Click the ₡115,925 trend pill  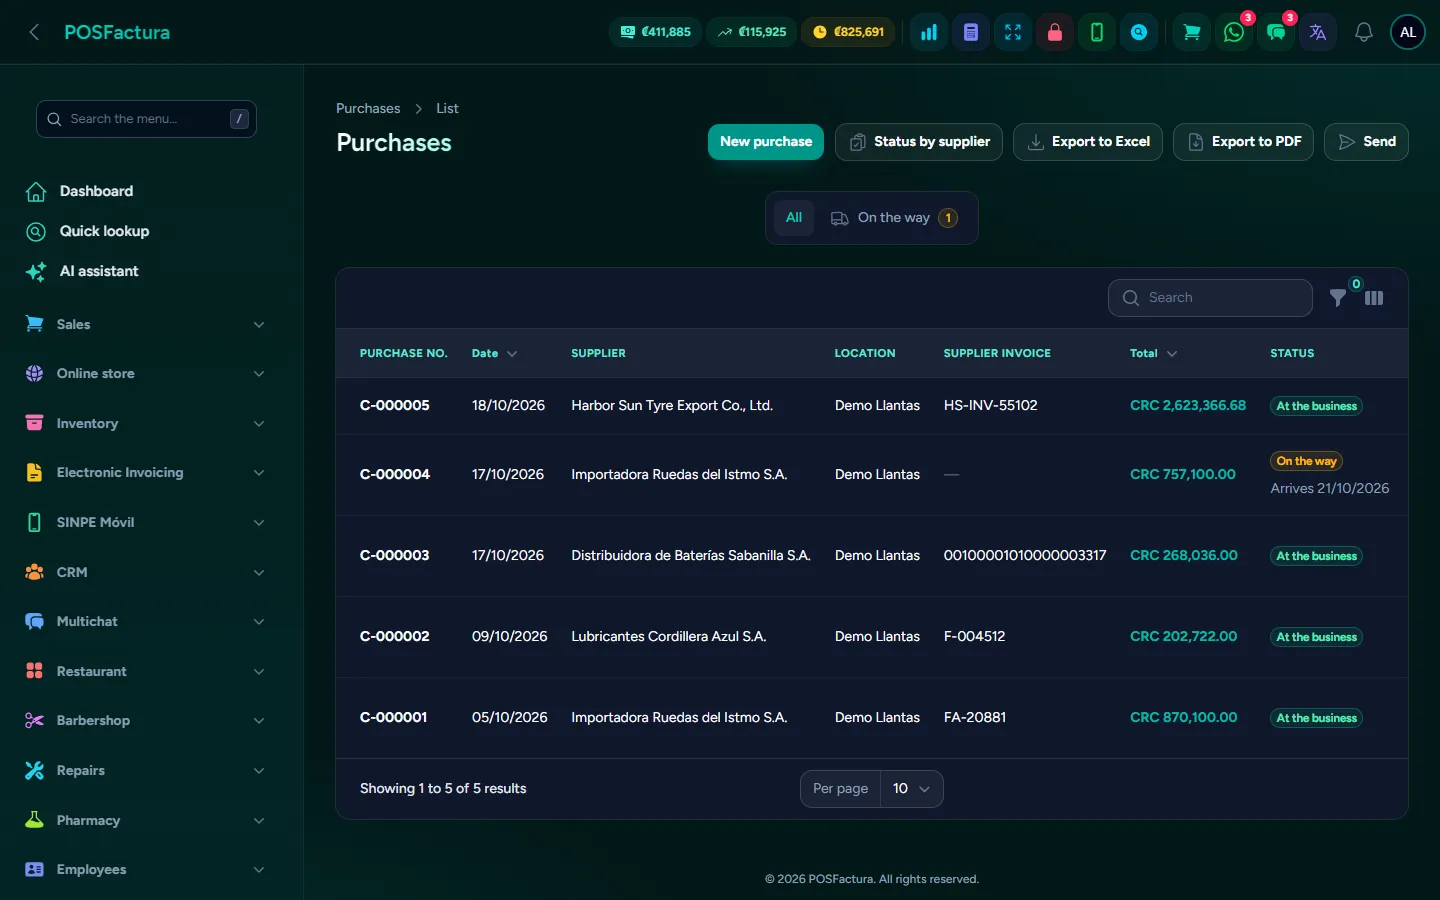(x=752, y=32)
